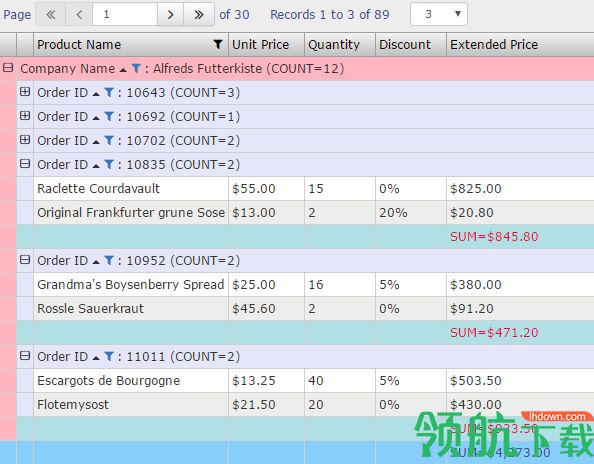Click sort arrow on Order ID 11011 row

[96, 358]
